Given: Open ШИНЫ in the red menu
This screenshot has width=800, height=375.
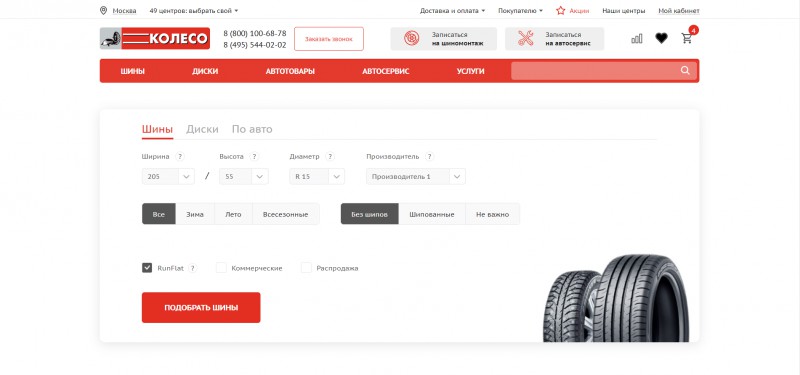Looking at the screenshot, I should pos(133,71).
